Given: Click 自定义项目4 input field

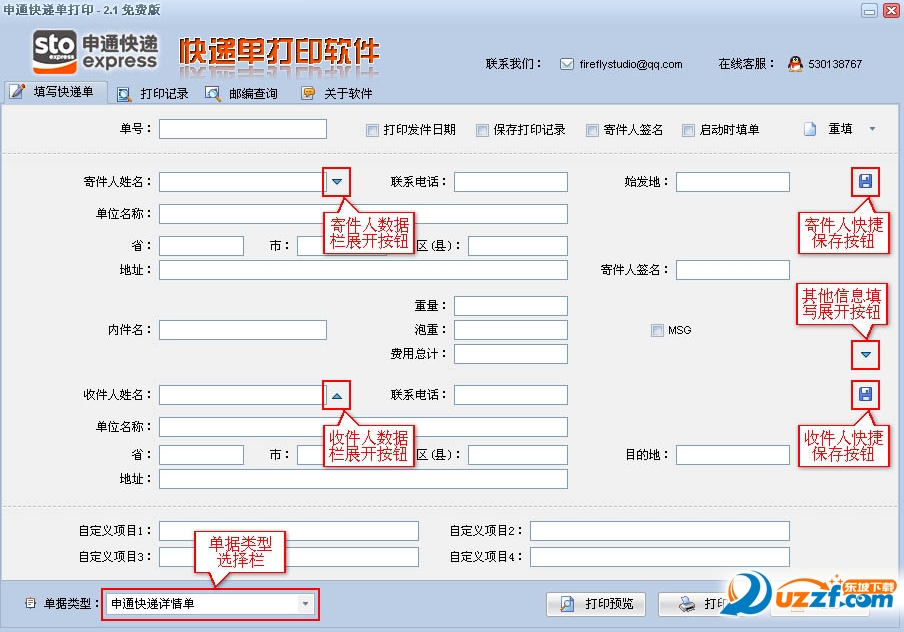Looking at the screenshot, I should (x=660, y=557).
